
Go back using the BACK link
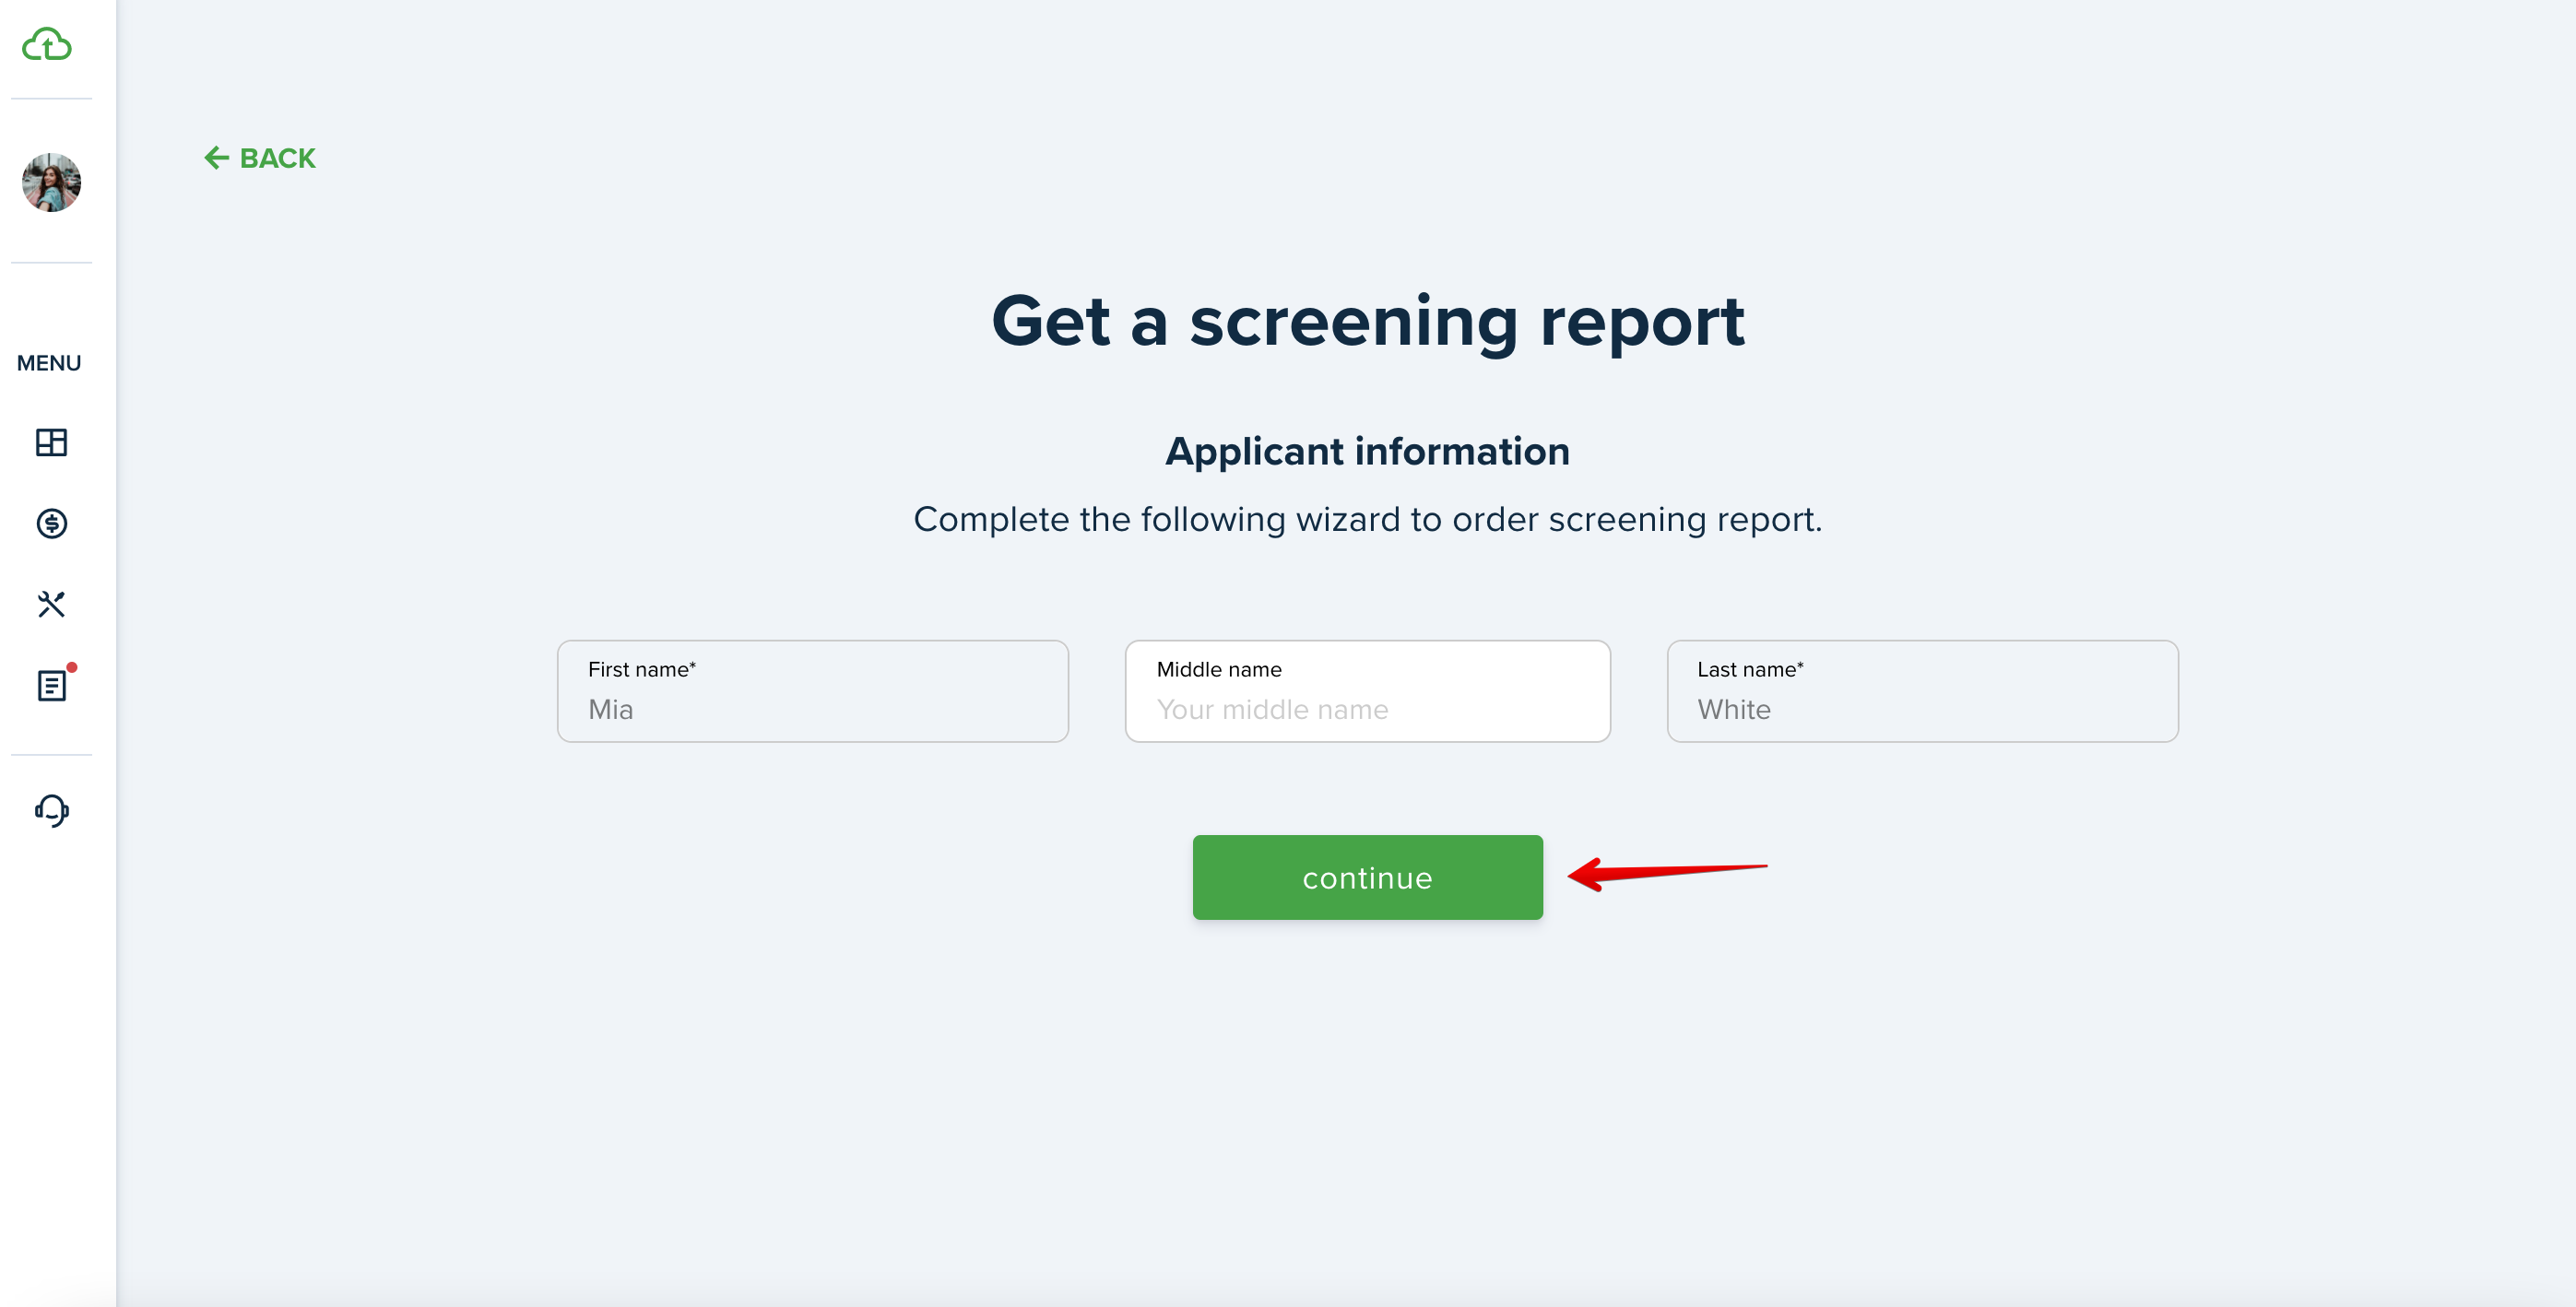pos(259,158)
